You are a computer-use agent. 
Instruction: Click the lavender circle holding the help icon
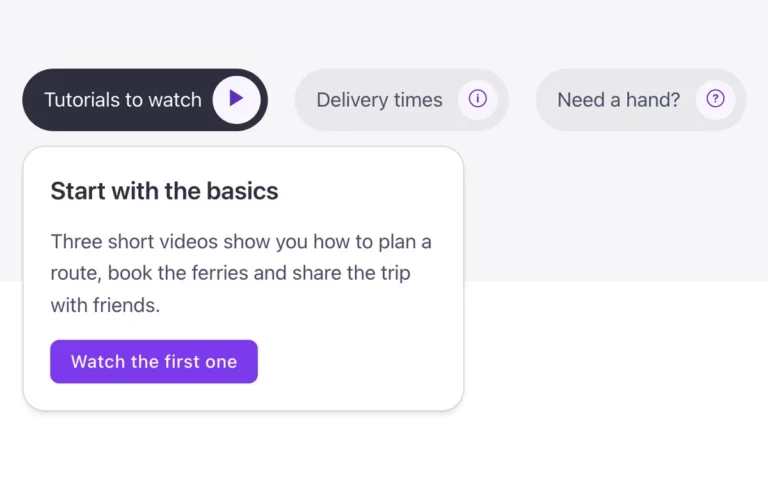[x=715, y=99]
